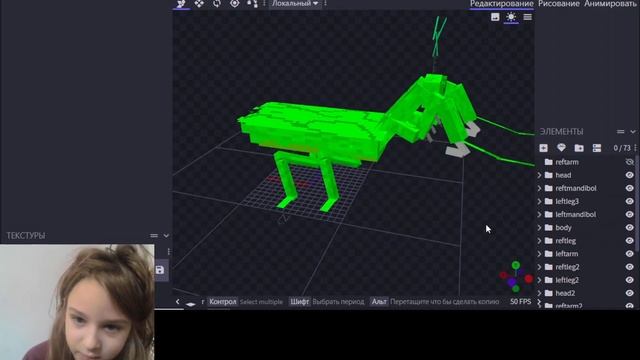Expand the leftleg2 group
640x360 pixels.
pos(540,280)
